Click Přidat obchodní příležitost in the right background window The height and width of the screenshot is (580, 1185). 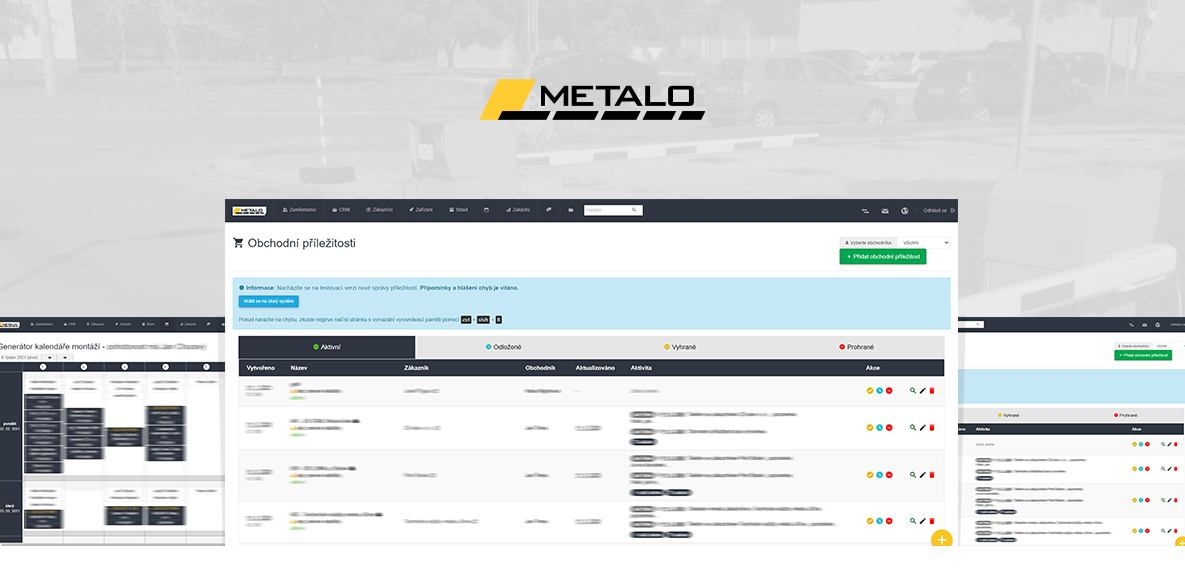(x=1142, y=355)
